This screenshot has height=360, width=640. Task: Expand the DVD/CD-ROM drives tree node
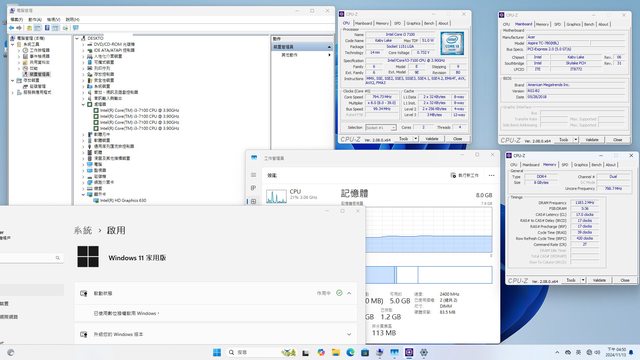(x=83, y=44)
